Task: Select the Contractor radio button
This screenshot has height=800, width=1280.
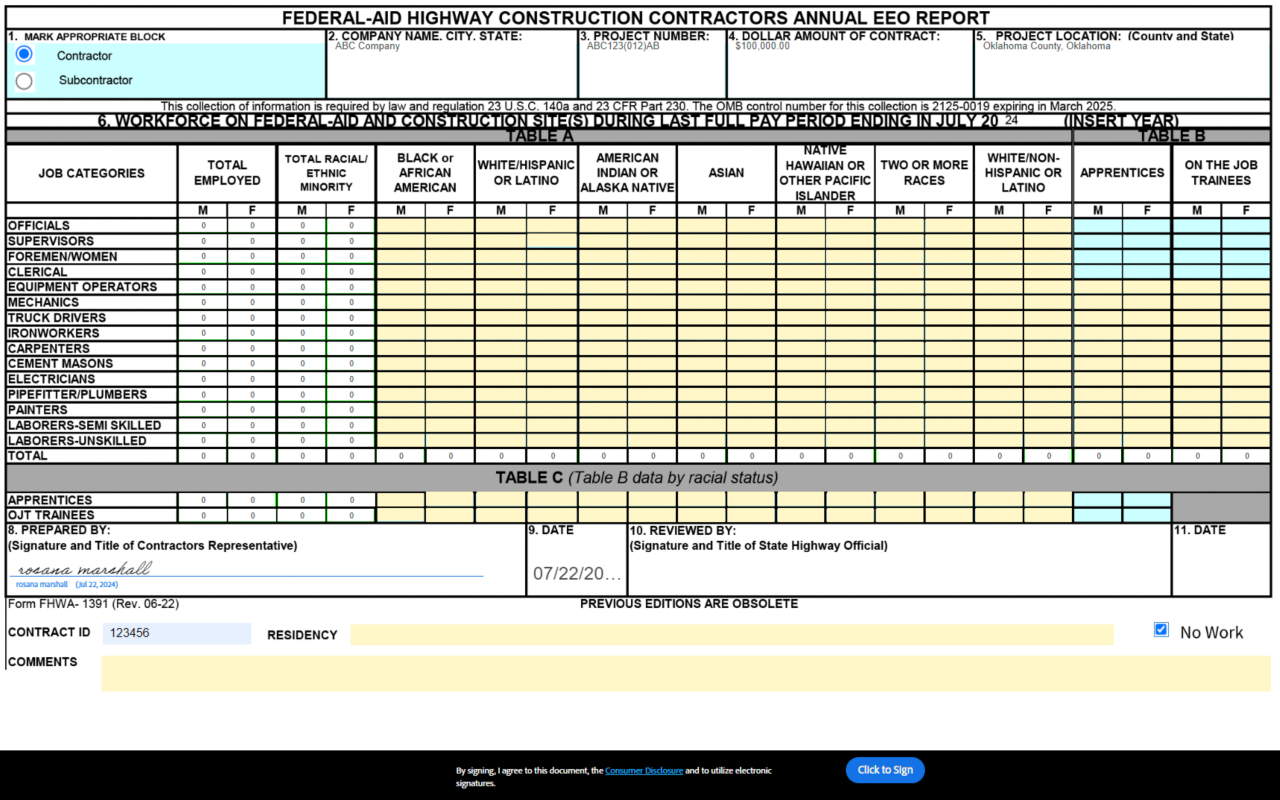Action: pos(24,54)
